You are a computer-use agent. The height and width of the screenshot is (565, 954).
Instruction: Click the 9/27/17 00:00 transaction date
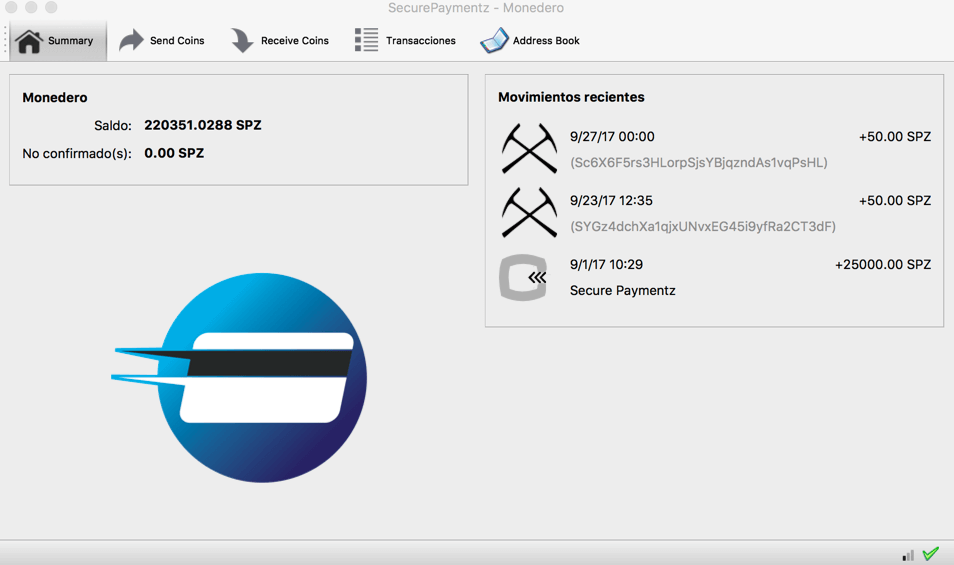pyautogui.click(x=612, y=137)
